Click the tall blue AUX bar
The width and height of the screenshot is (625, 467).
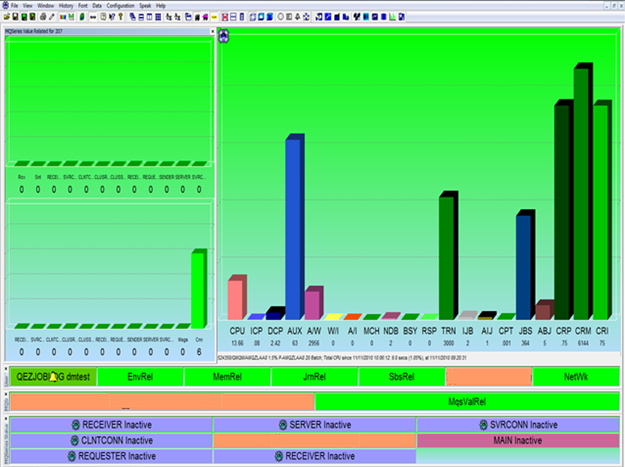(294, 228)
